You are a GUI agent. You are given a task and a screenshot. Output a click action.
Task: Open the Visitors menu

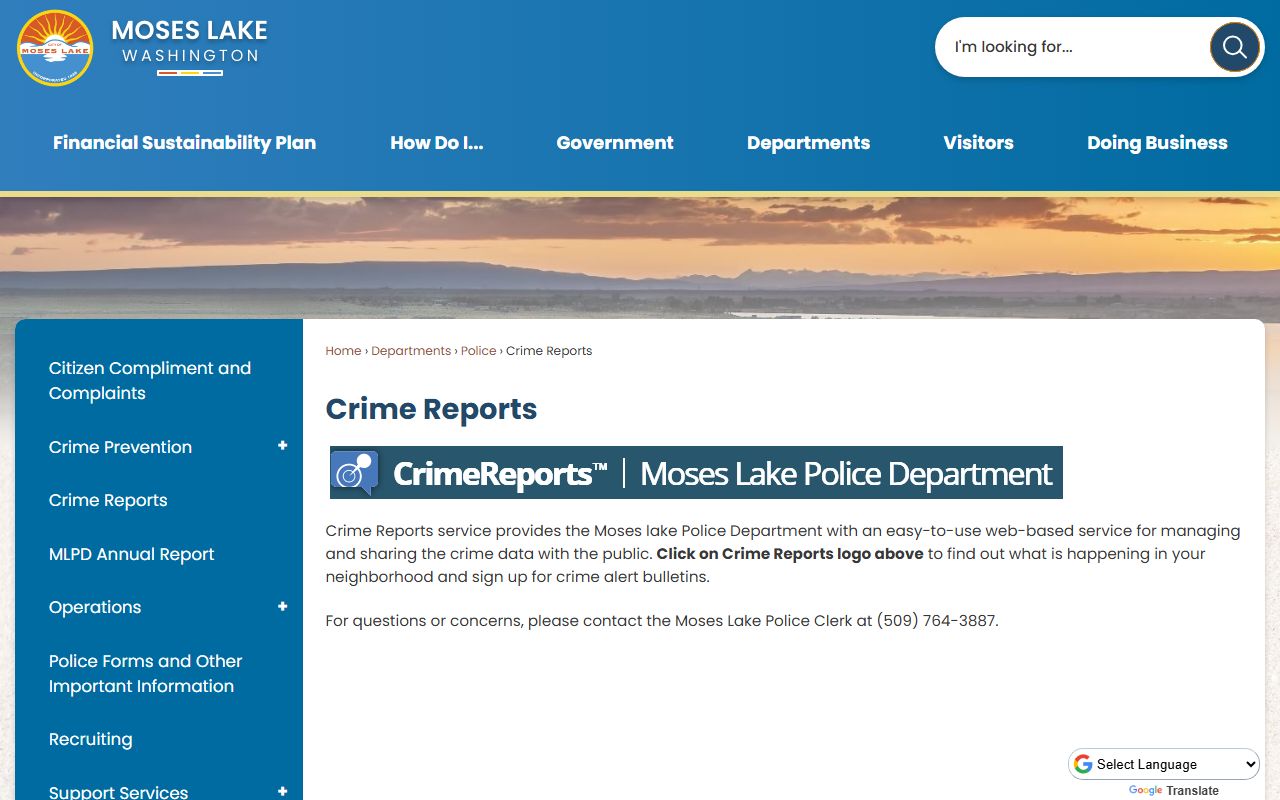point(978,143)
